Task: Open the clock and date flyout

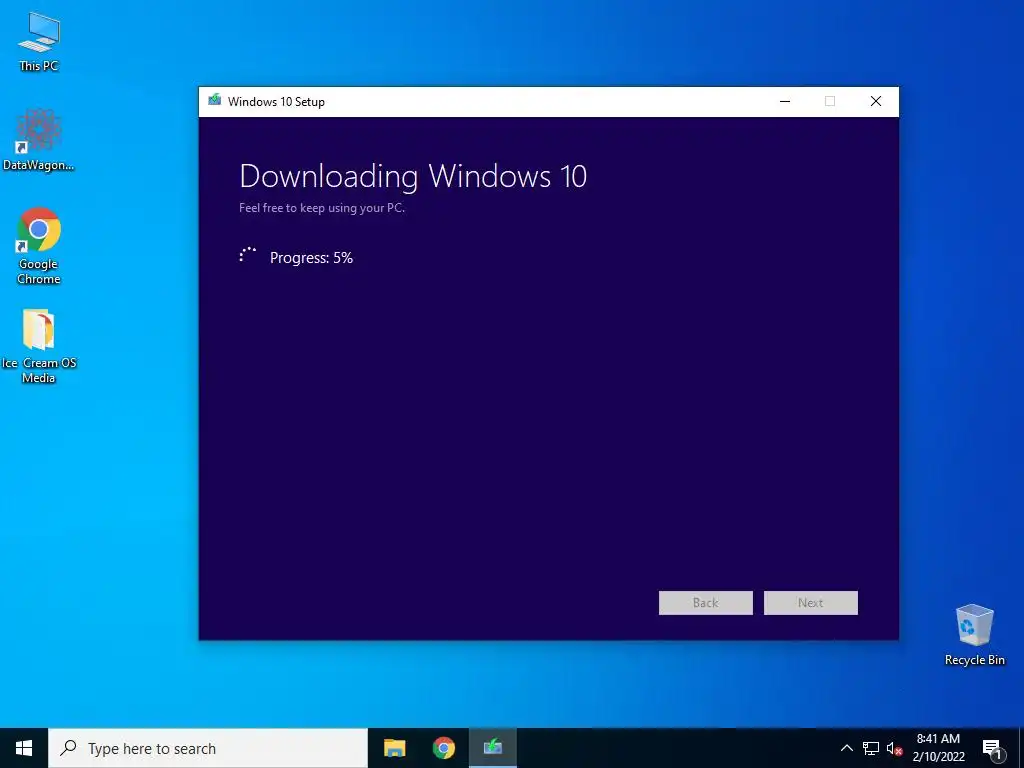Action: [x=938, y=748]
